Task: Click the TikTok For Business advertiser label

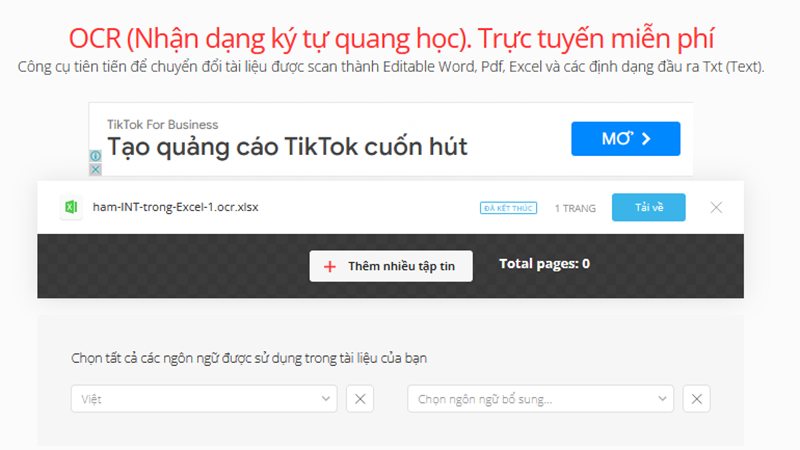Action: (162, 124)
